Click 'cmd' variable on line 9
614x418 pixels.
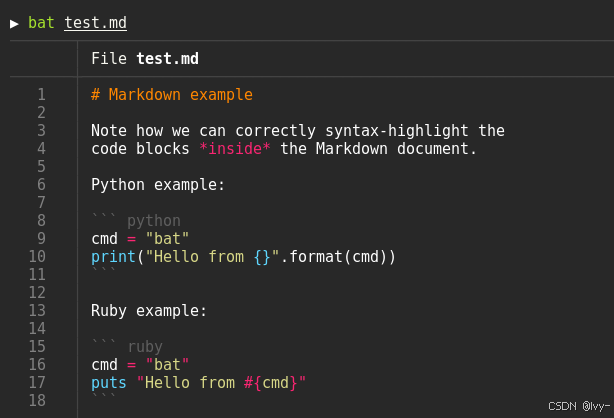pos(105,239)
